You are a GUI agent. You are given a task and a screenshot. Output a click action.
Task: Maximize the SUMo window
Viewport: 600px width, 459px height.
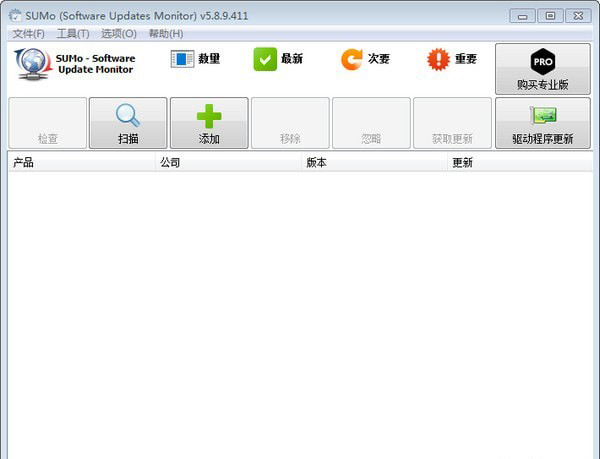coord(550,16)
